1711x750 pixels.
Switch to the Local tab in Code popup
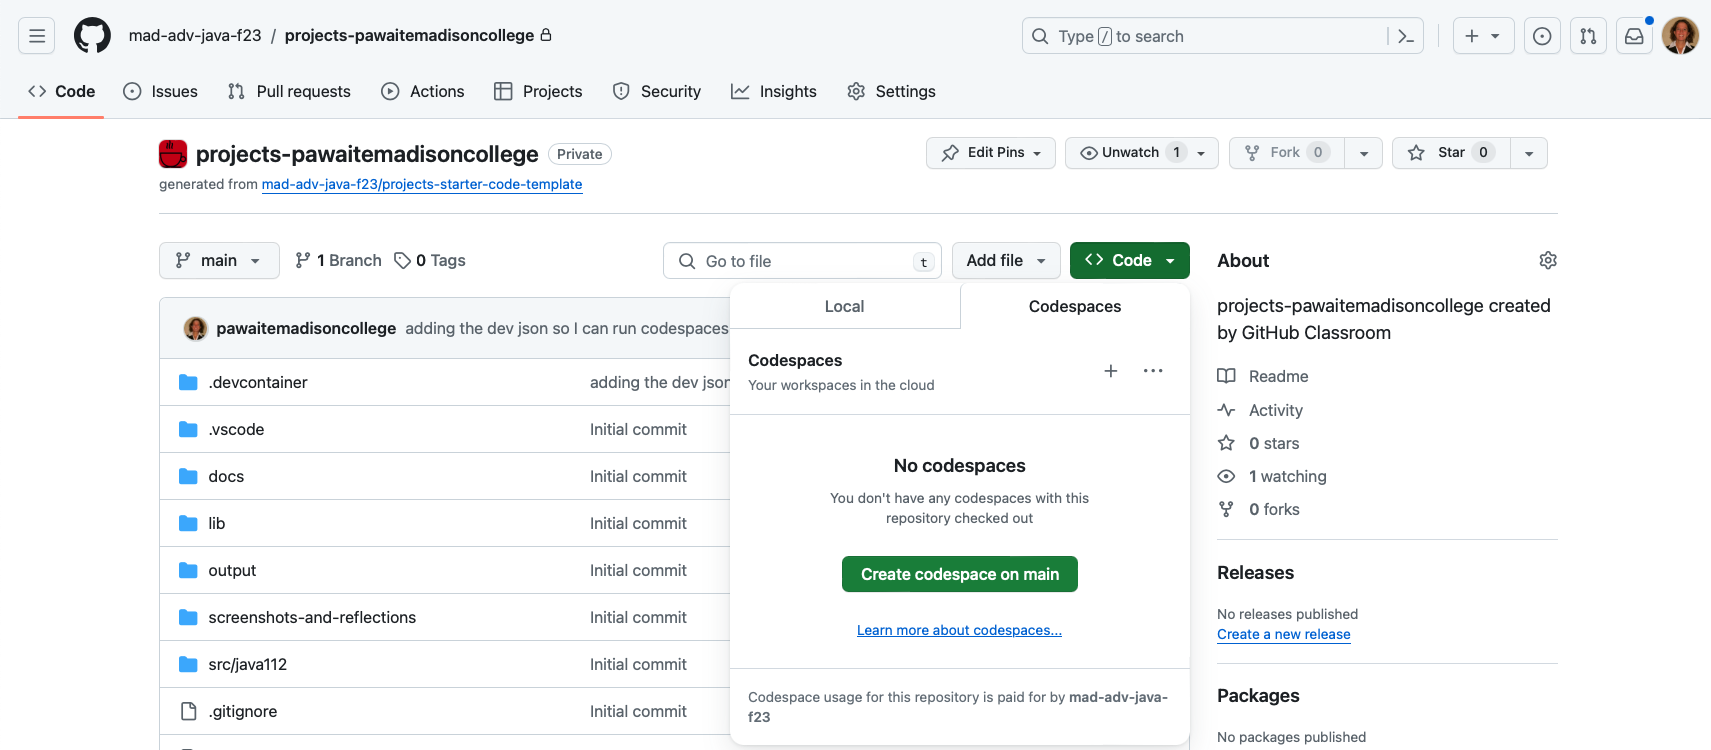844,306
